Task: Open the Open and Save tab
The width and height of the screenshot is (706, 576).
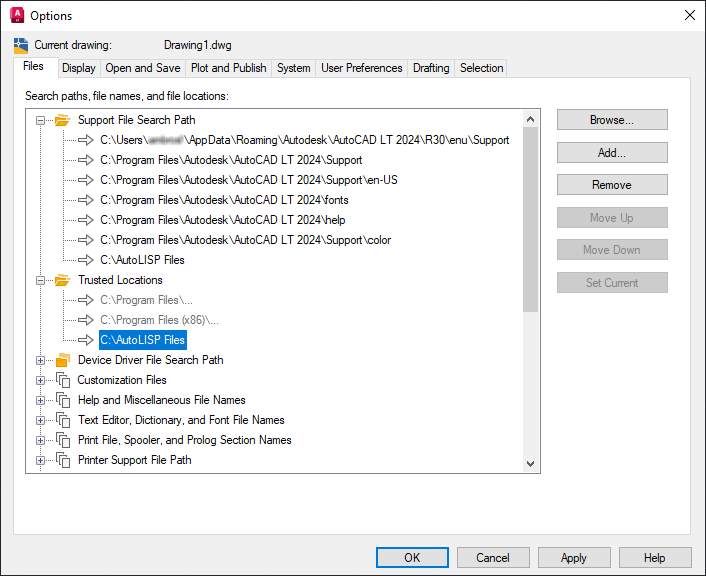Action: [x=143, y=68]
